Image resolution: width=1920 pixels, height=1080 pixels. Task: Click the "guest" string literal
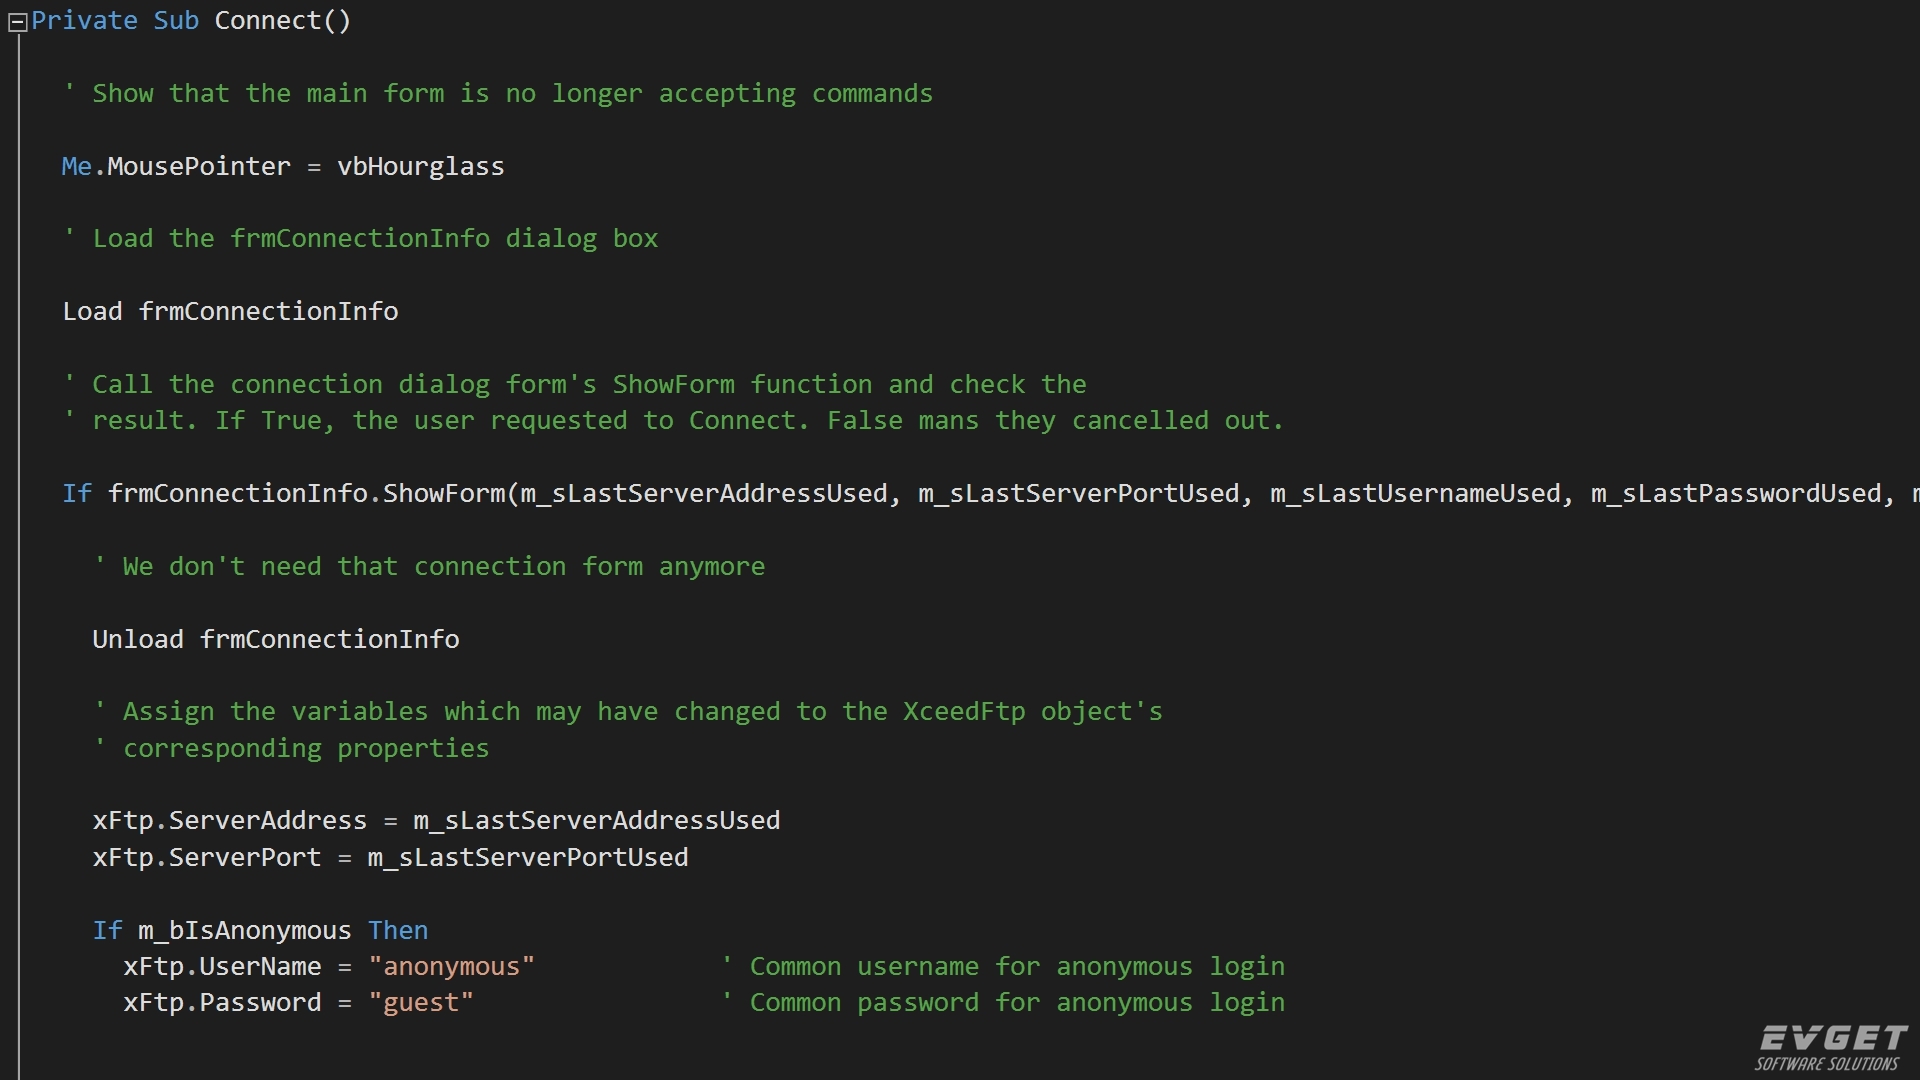coord(421,1002)
